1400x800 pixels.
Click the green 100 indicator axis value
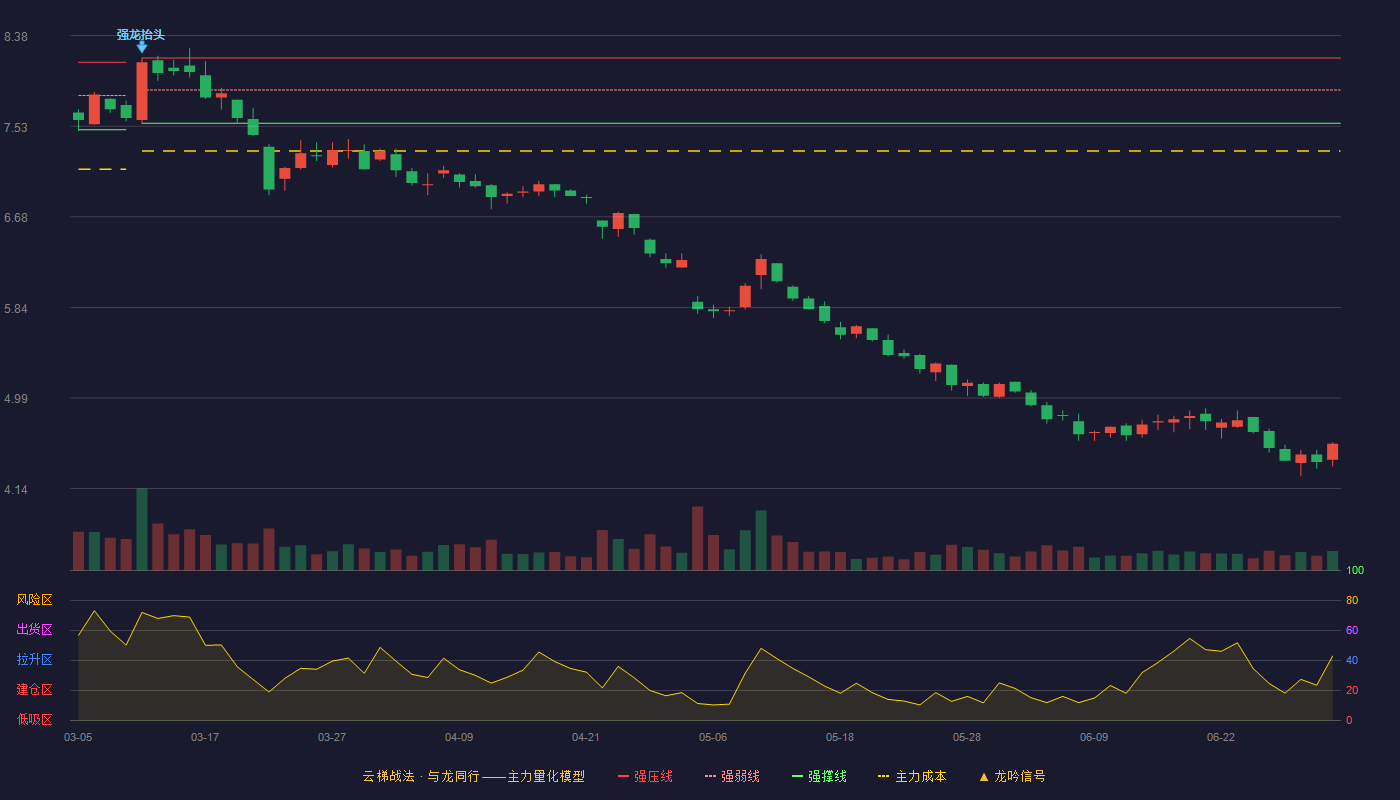[1355, 570]
